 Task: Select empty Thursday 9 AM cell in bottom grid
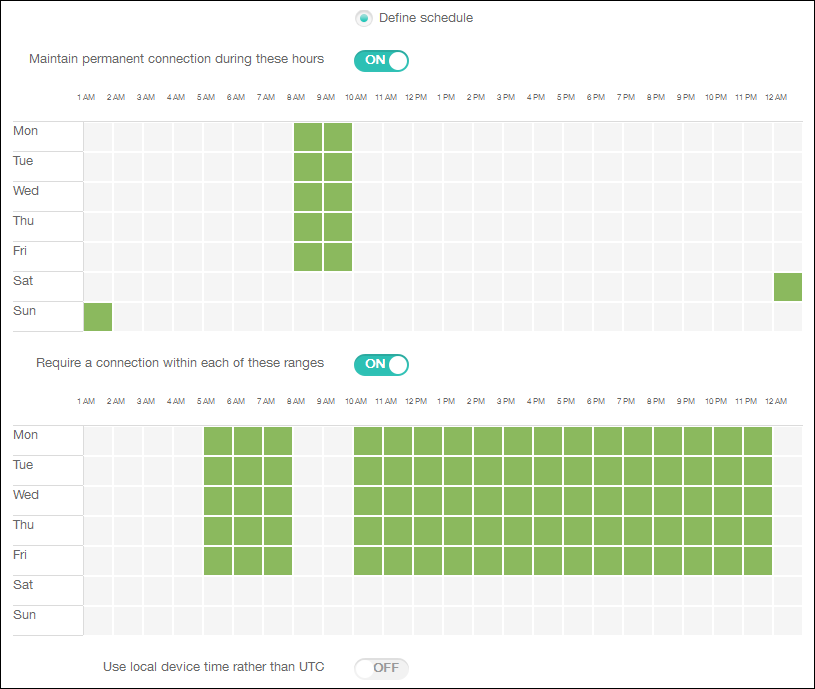pos(338,531)
